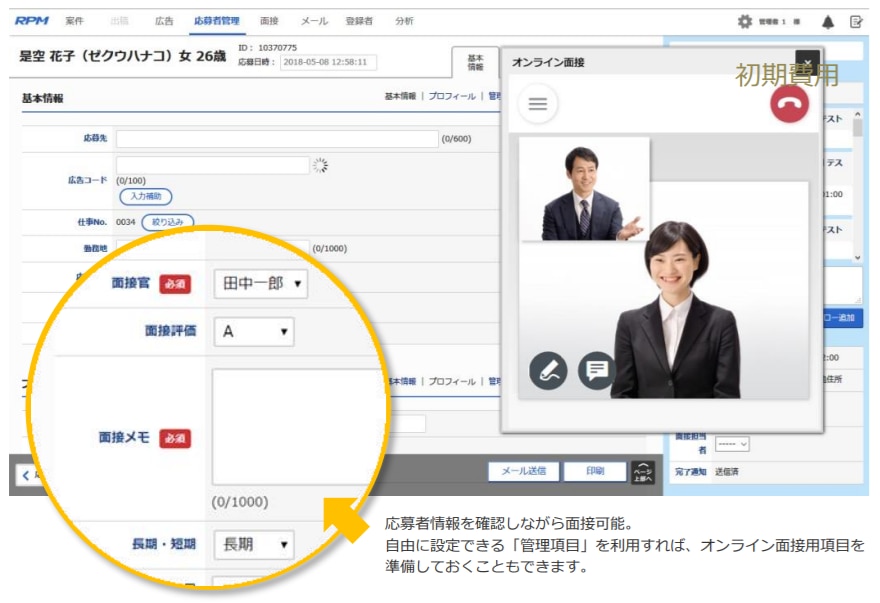Open the 面接官 dropdown showing 田中一郎

[x=260, y=284]
